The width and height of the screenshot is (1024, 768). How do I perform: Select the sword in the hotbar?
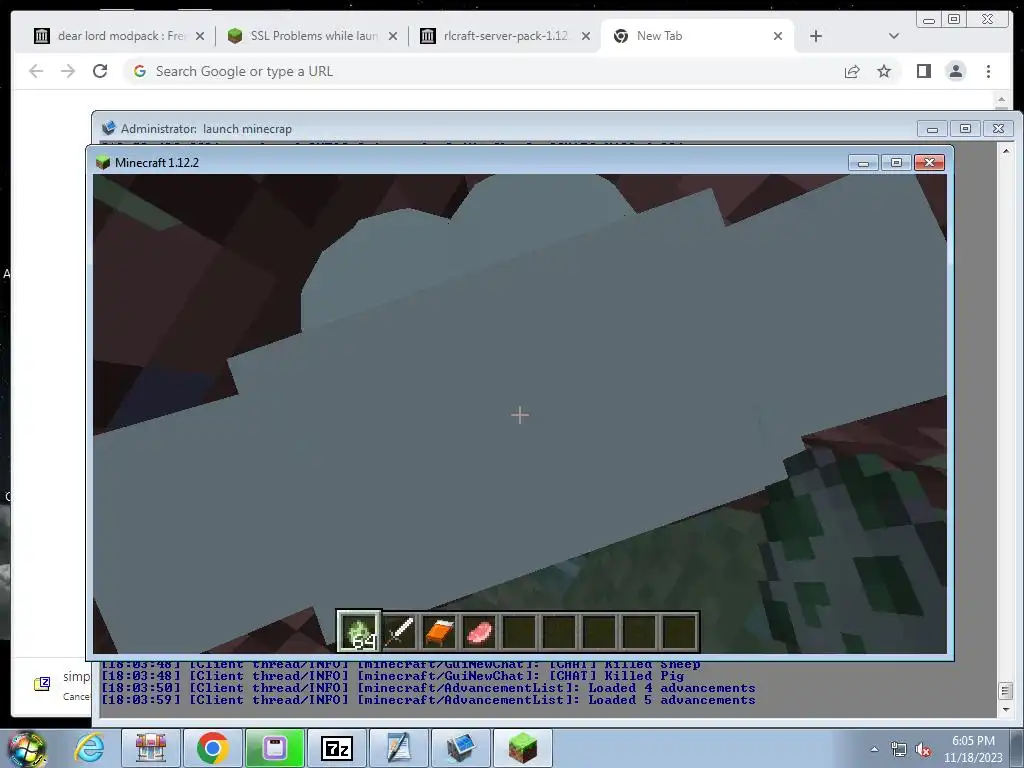tap(399, 632)
